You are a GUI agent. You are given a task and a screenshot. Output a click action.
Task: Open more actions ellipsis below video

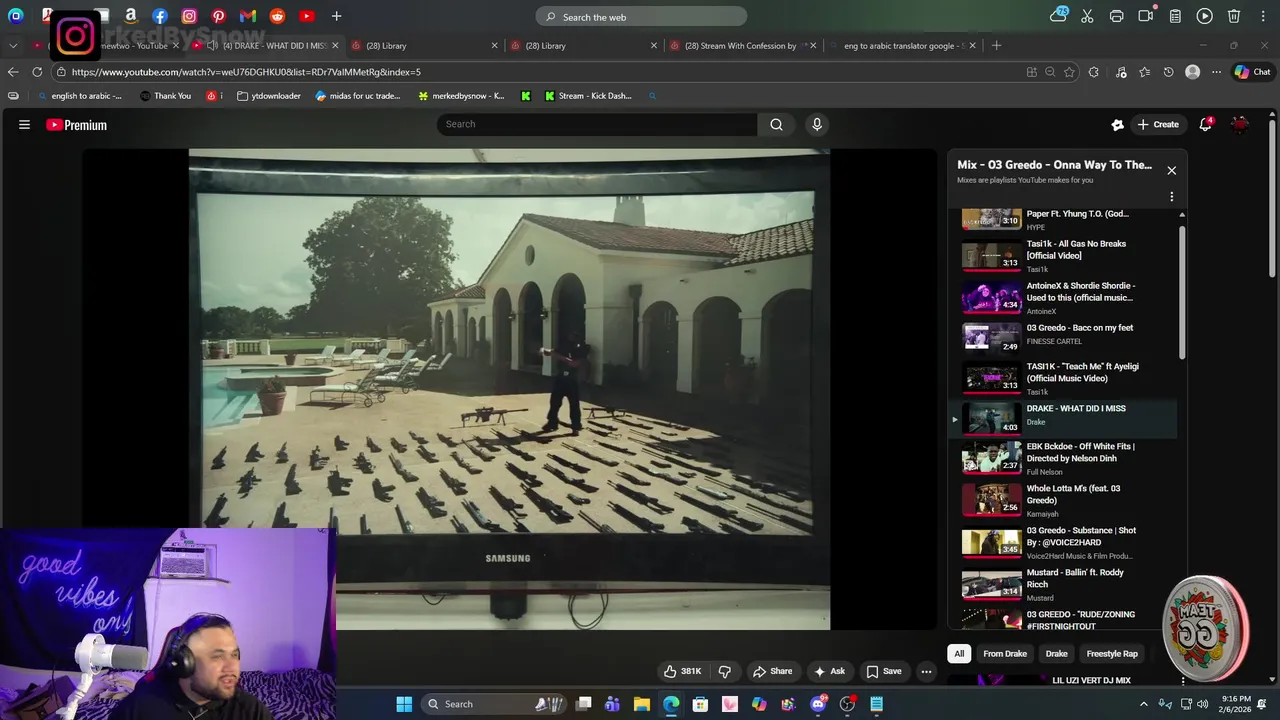click(x=926, y=671)
